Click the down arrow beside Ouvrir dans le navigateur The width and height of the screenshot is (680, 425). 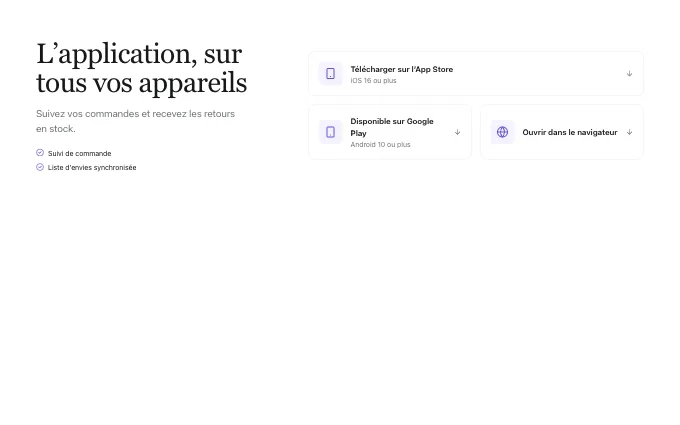click(629, 132)
